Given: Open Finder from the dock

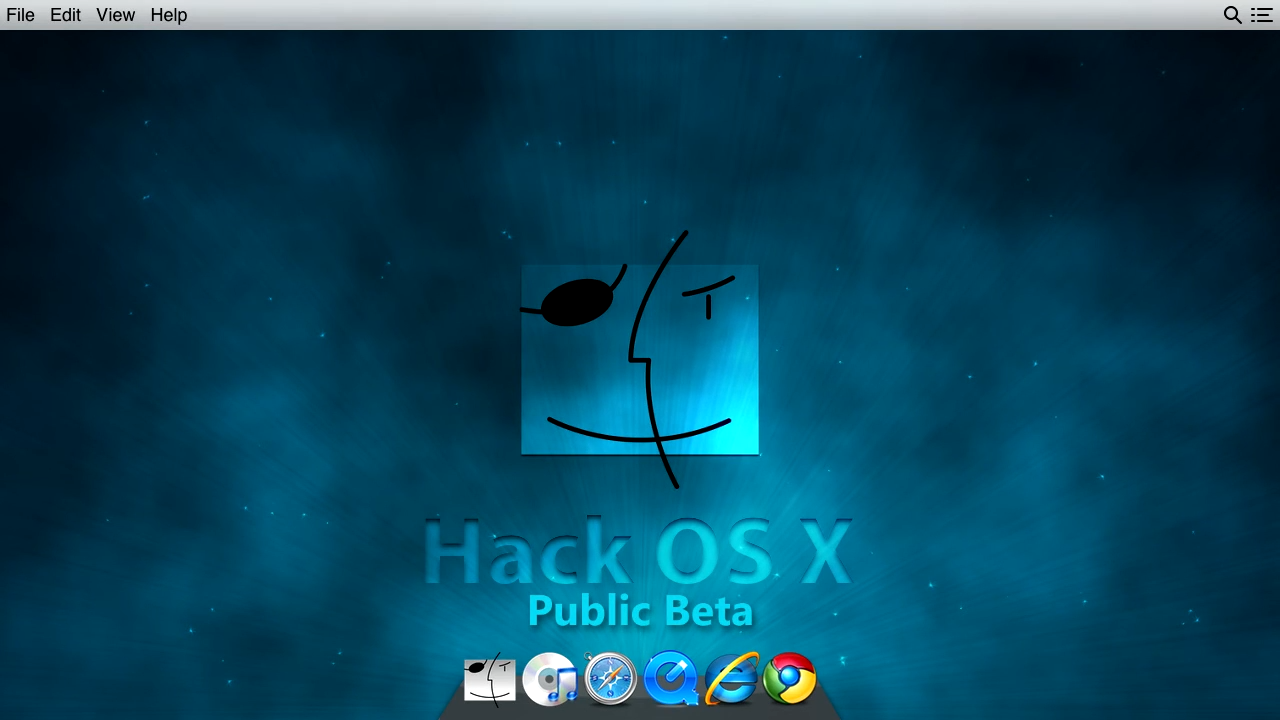Looking at the screenshot, I should pos(489,678).
